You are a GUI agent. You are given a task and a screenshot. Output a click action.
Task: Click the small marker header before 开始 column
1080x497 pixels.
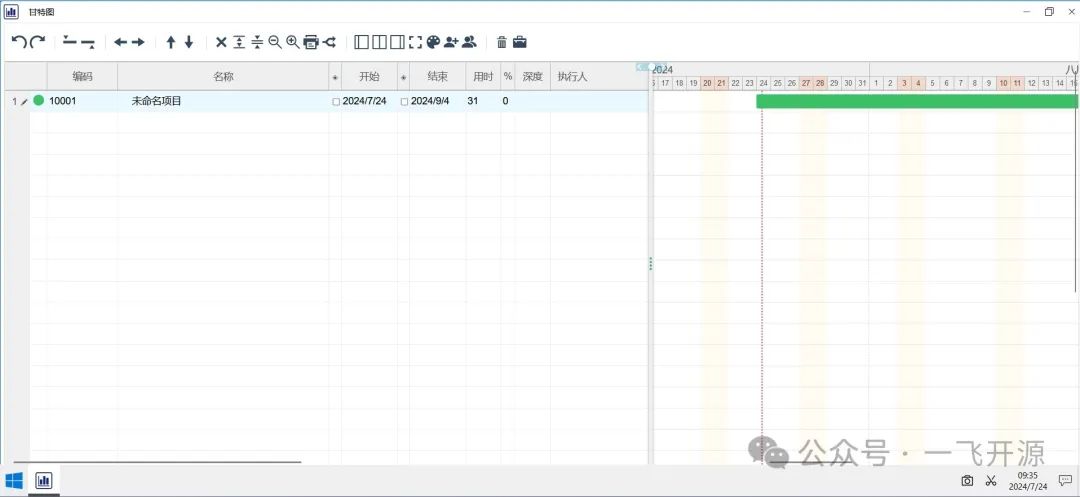tap(335, 77)
